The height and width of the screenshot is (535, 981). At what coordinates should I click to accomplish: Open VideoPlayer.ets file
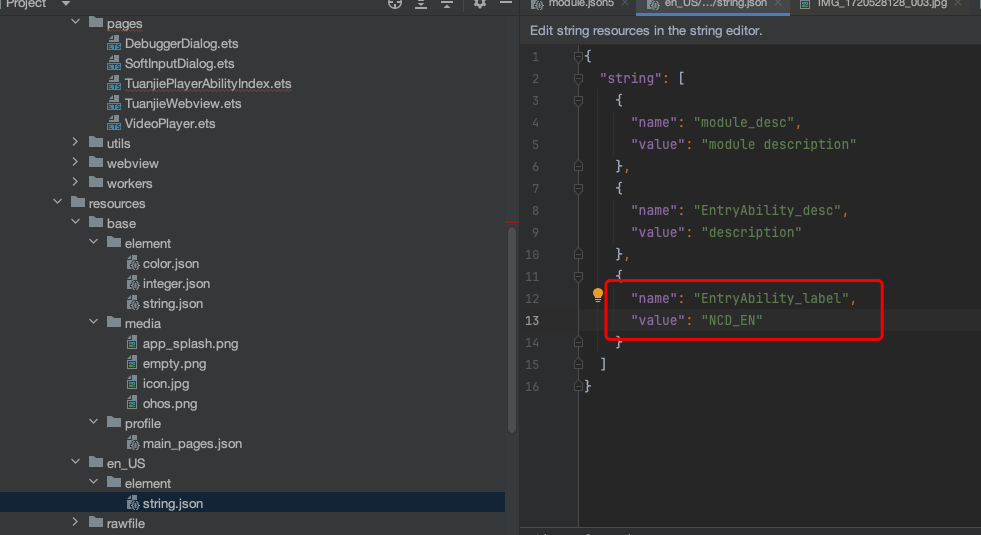click(x=169, y=123)
